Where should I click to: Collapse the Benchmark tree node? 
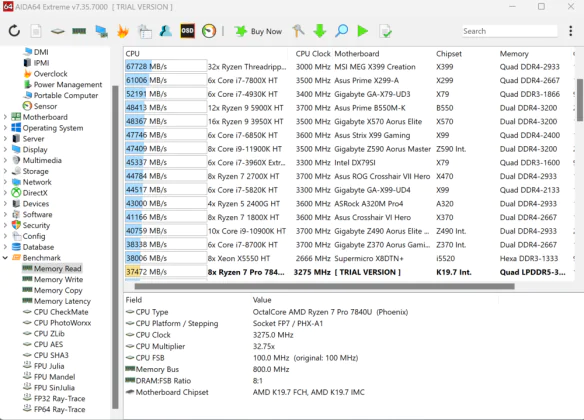click(5, 257)
